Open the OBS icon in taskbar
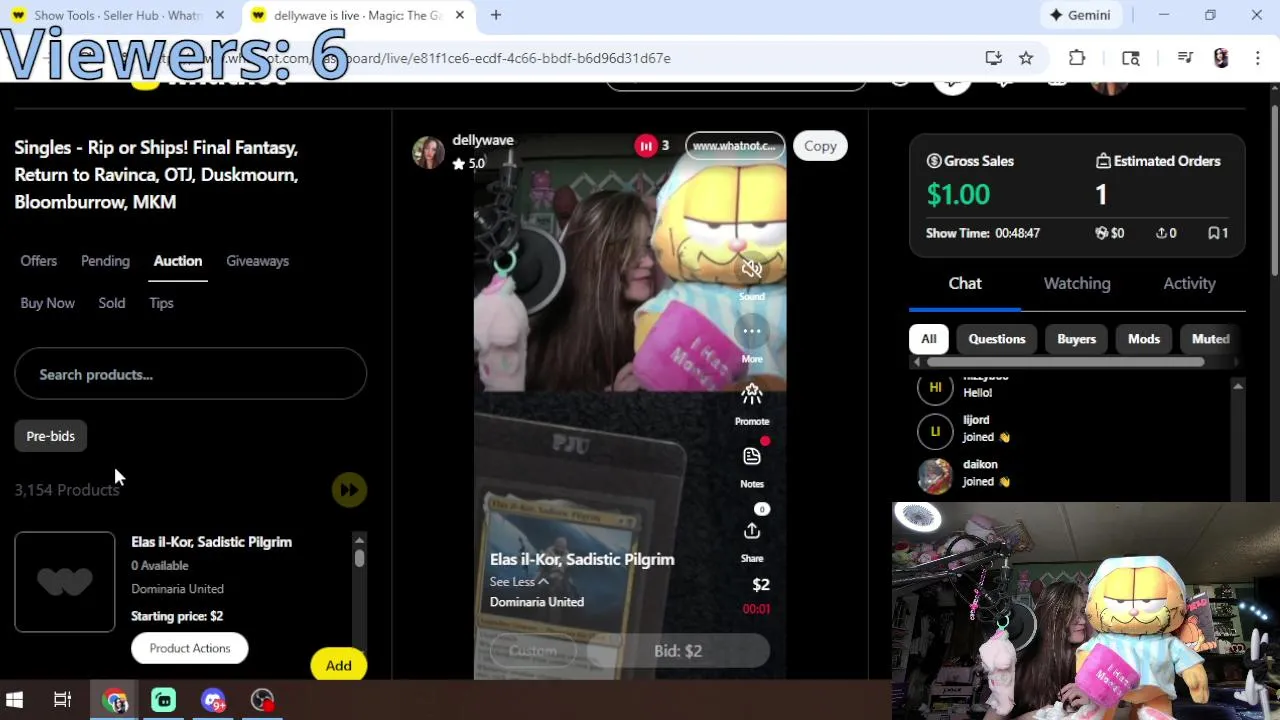The width and height of the screenshot is (1280, 720). coord(262,700)
